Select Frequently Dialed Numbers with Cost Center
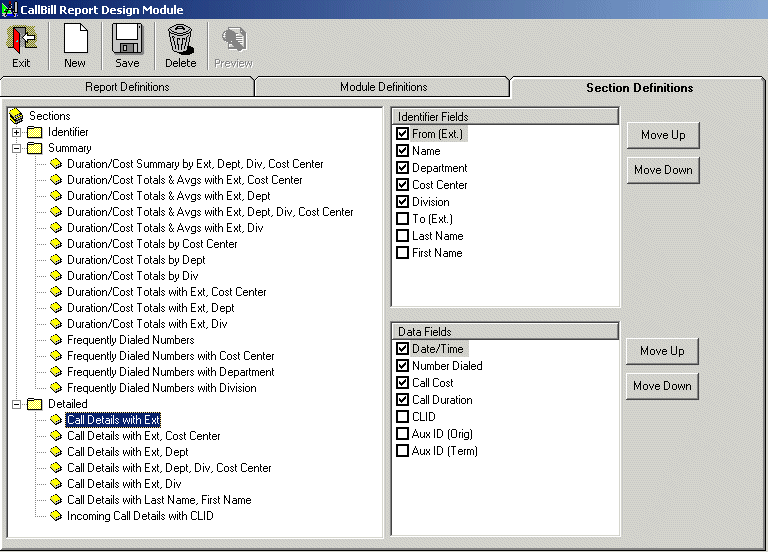Viewport: 768px width, 552px height. [170, 356]
